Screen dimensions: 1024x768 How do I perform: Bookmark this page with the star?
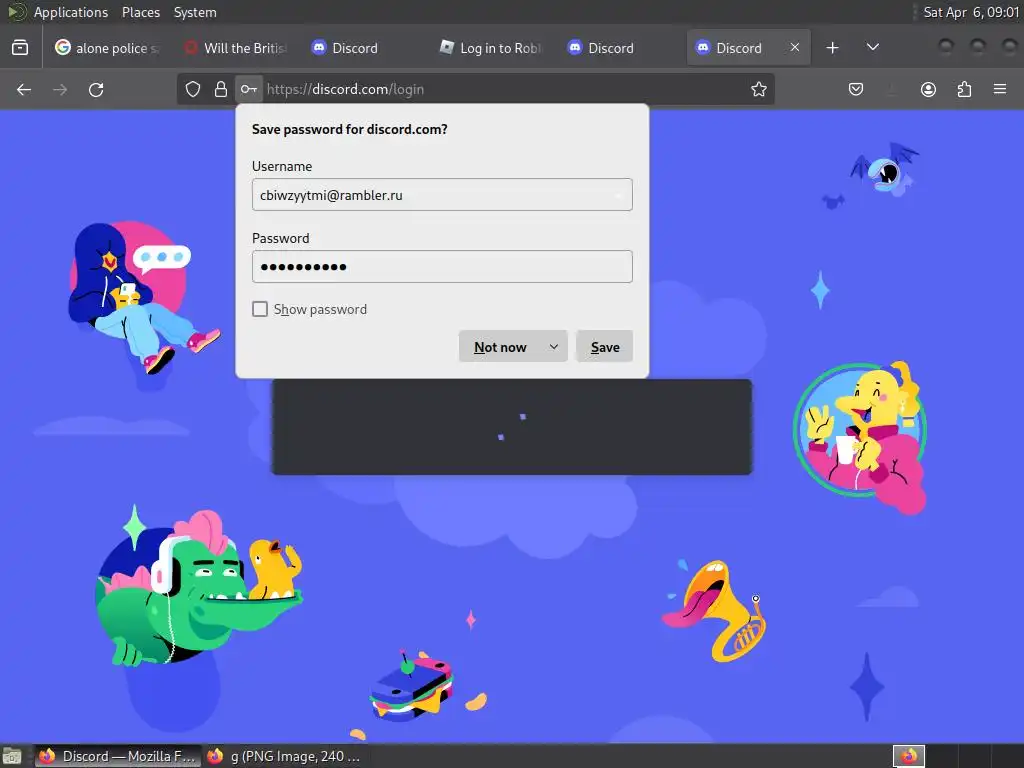point(758,89)
